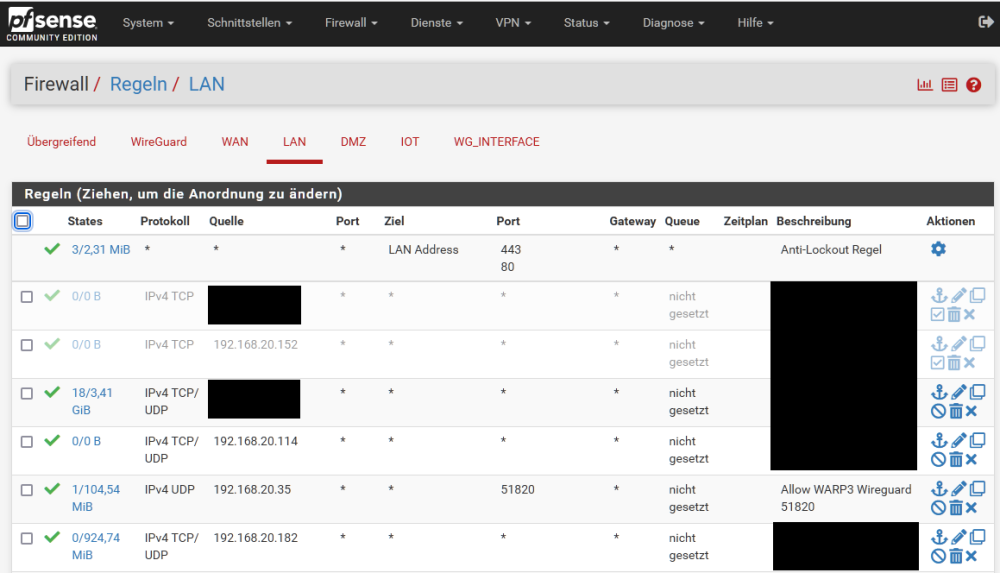Screen dimensions: 1000x573
Task: Click the logout icon in the navbar
Action: point(985,22)
